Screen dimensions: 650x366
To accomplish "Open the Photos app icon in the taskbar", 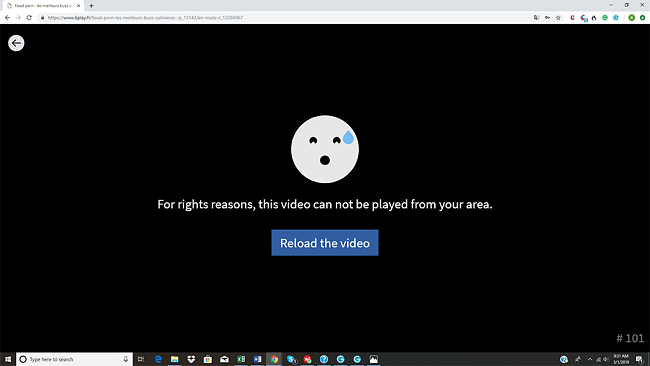I will click(x=374, y=359).
